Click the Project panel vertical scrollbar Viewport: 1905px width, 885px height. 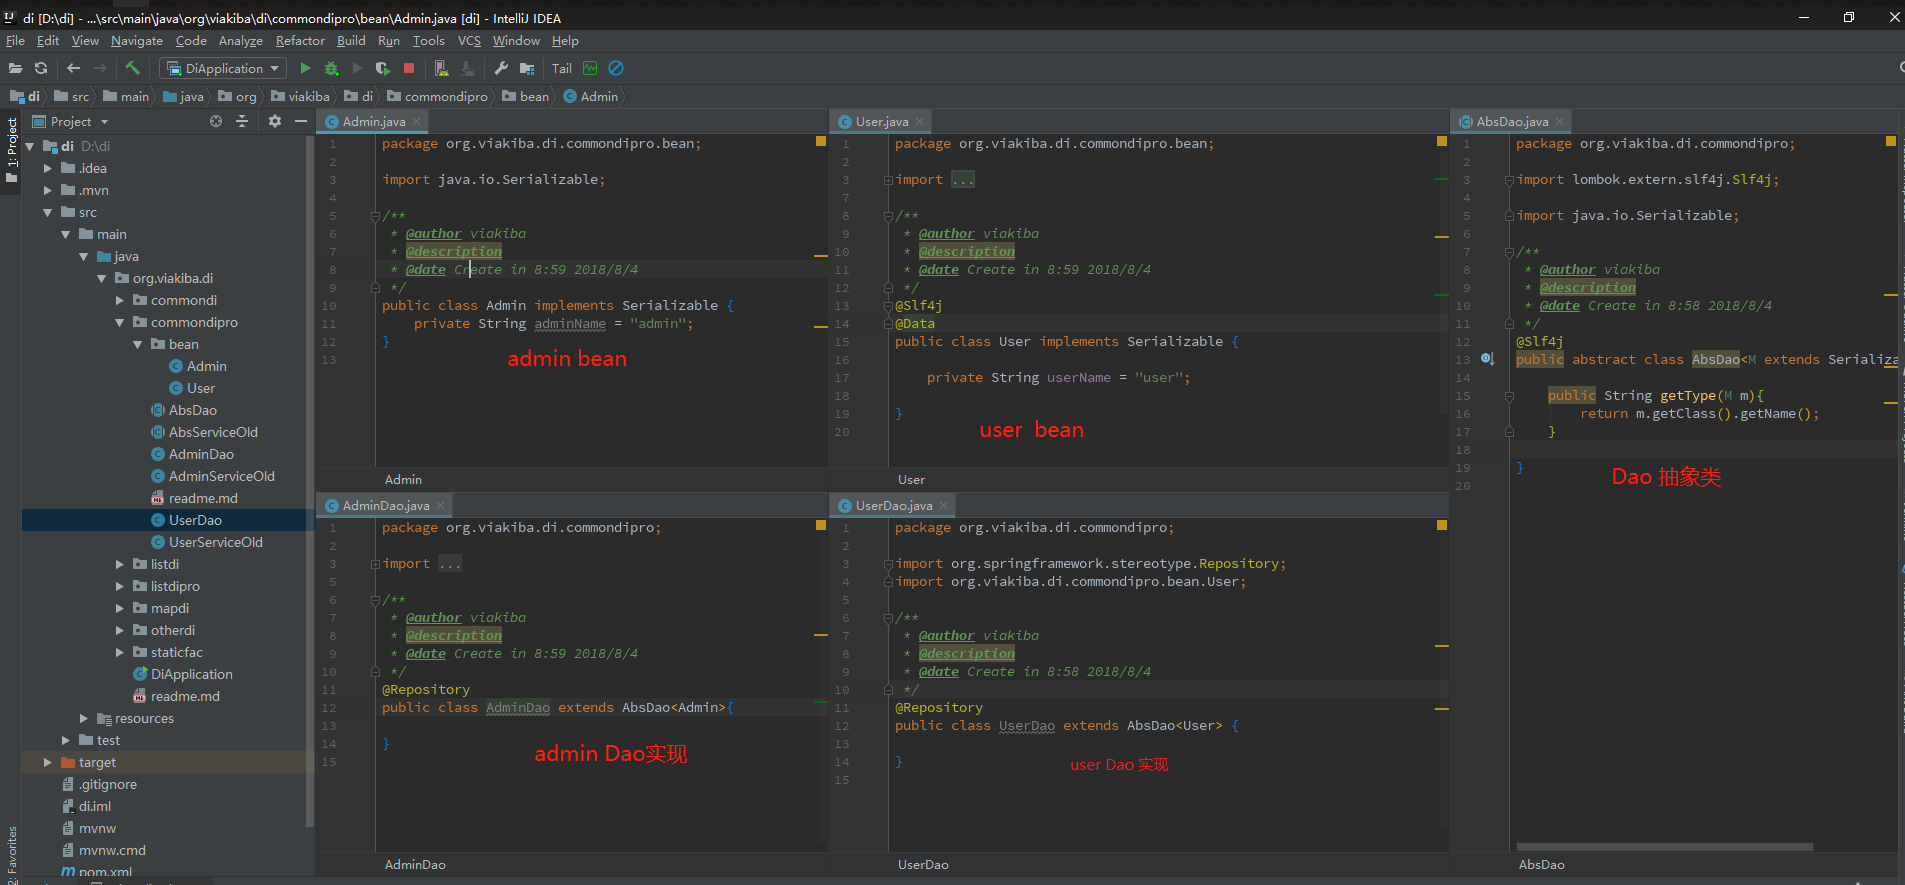tap(310, 480)
